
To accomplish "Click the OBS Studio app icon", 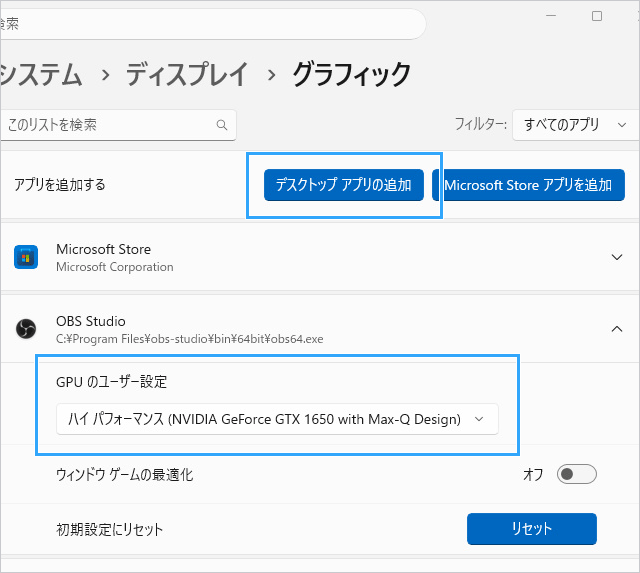I will coord(26,329).
